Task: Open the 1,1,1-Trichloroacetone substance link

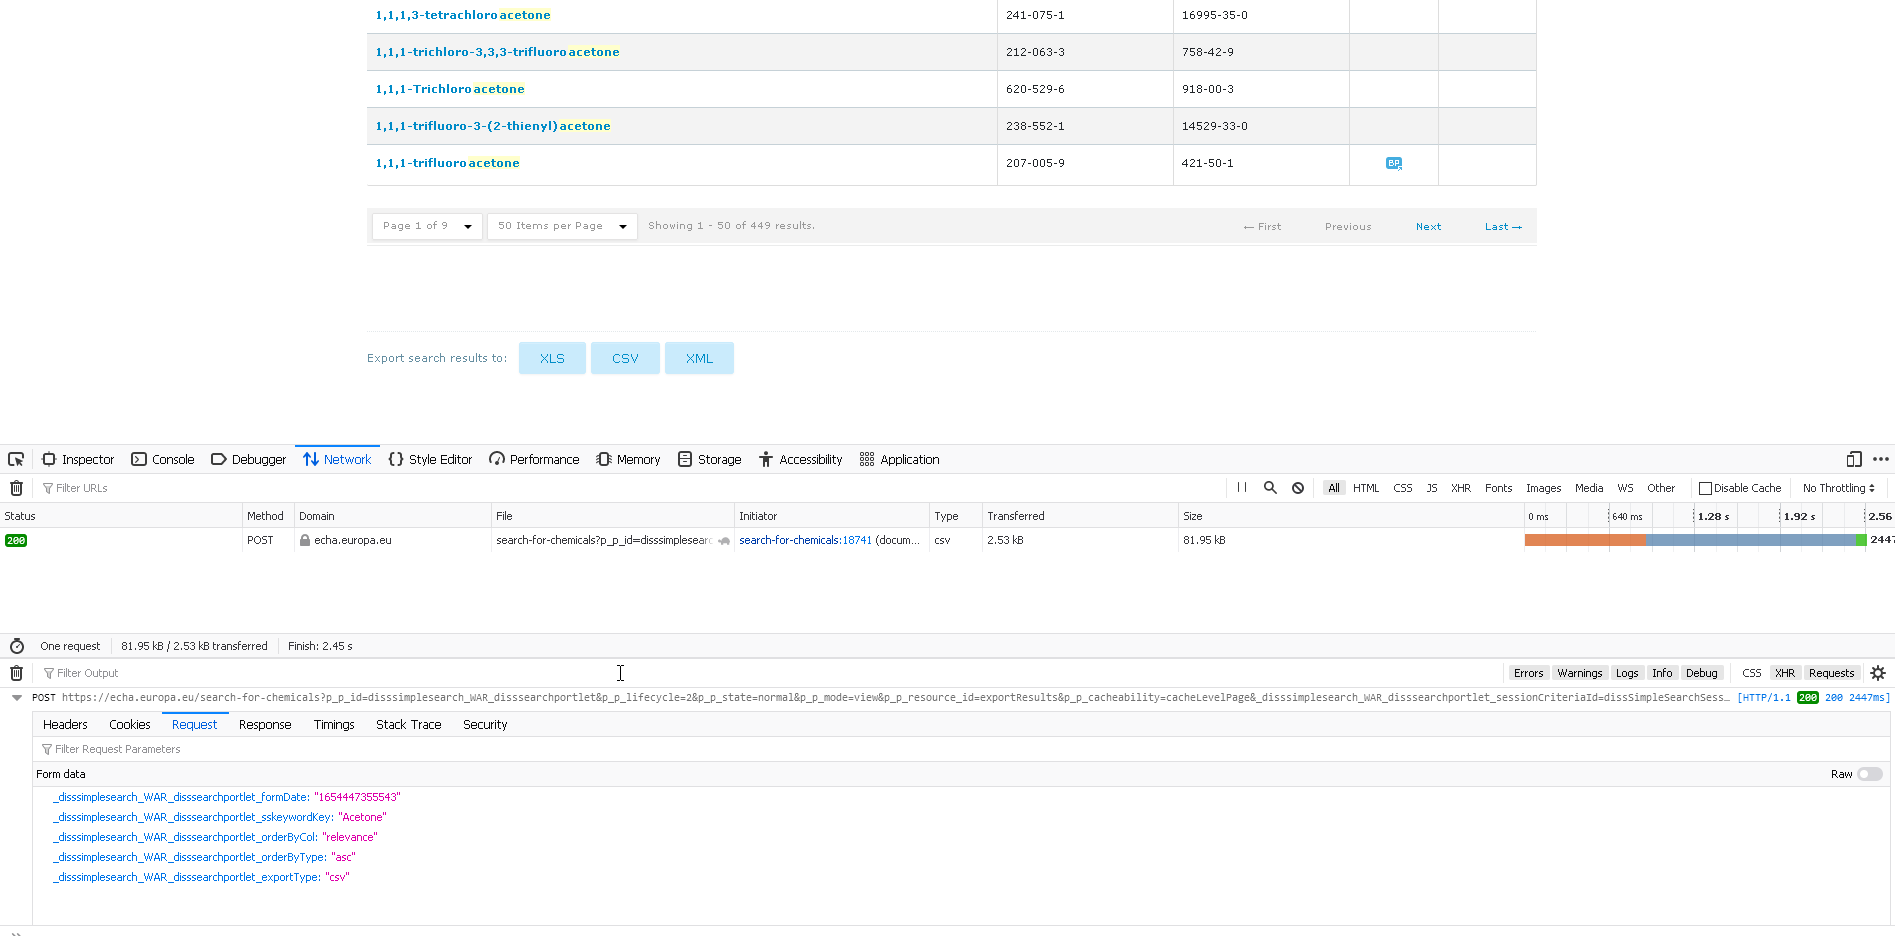Action: [450, 89]
